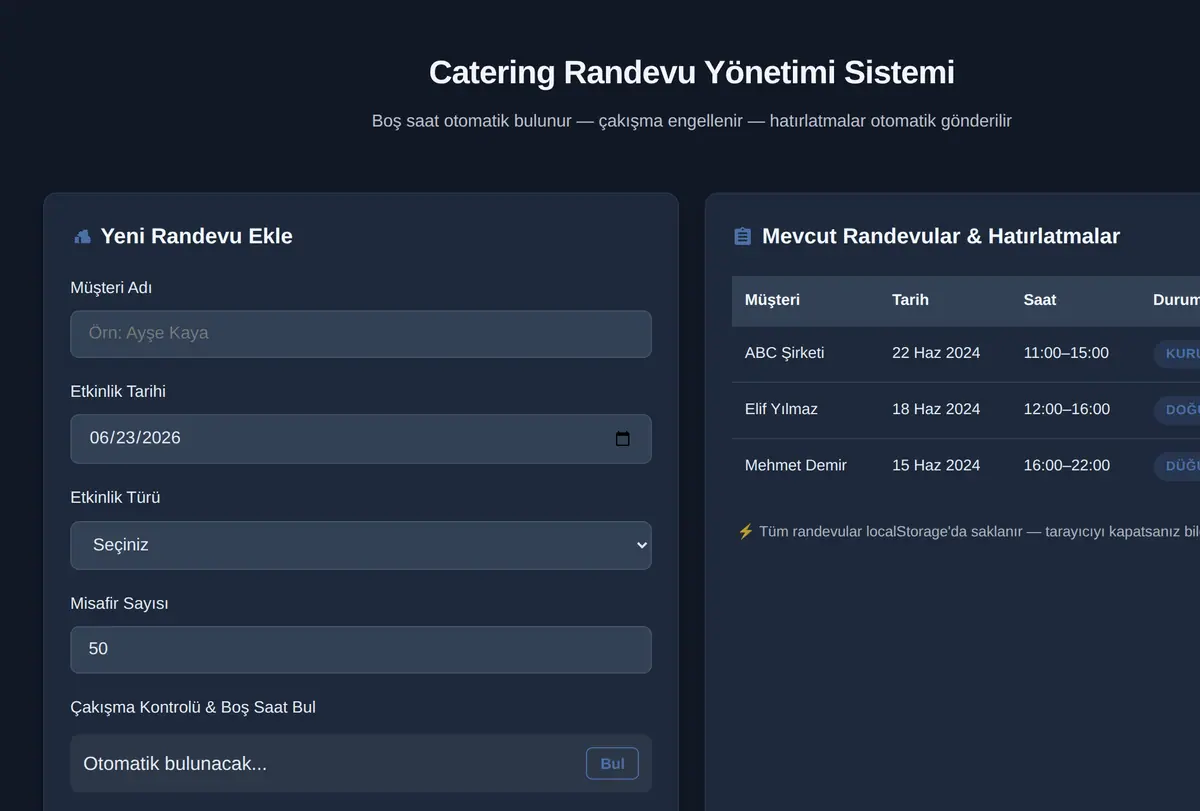The image size is (1200, 811).
Task: Click the clipboard icon beside Mevcut Randevular heading
Action: pyautogui.click(x=742, y=237)
